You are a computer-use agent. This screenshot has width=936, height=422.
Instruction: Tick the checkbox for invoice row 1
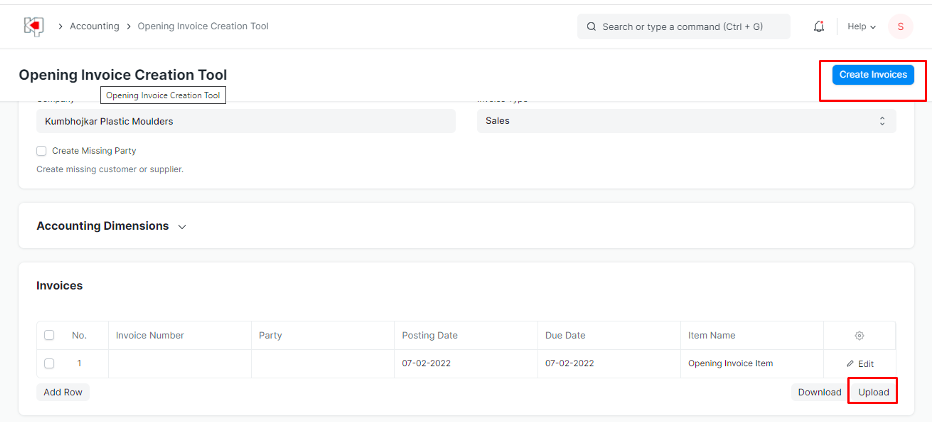point(49,363)
